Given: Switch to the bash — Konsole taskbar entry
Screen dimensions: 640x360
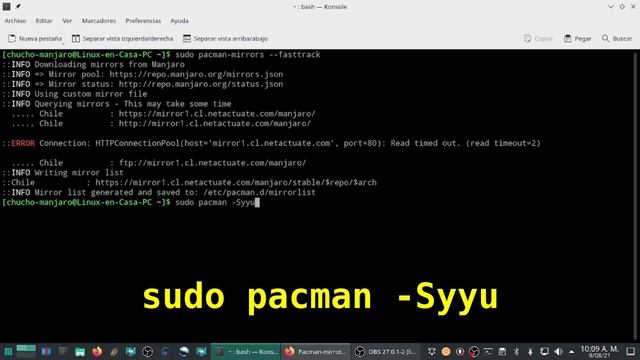Looking at the screenshot, I should 246,351.
